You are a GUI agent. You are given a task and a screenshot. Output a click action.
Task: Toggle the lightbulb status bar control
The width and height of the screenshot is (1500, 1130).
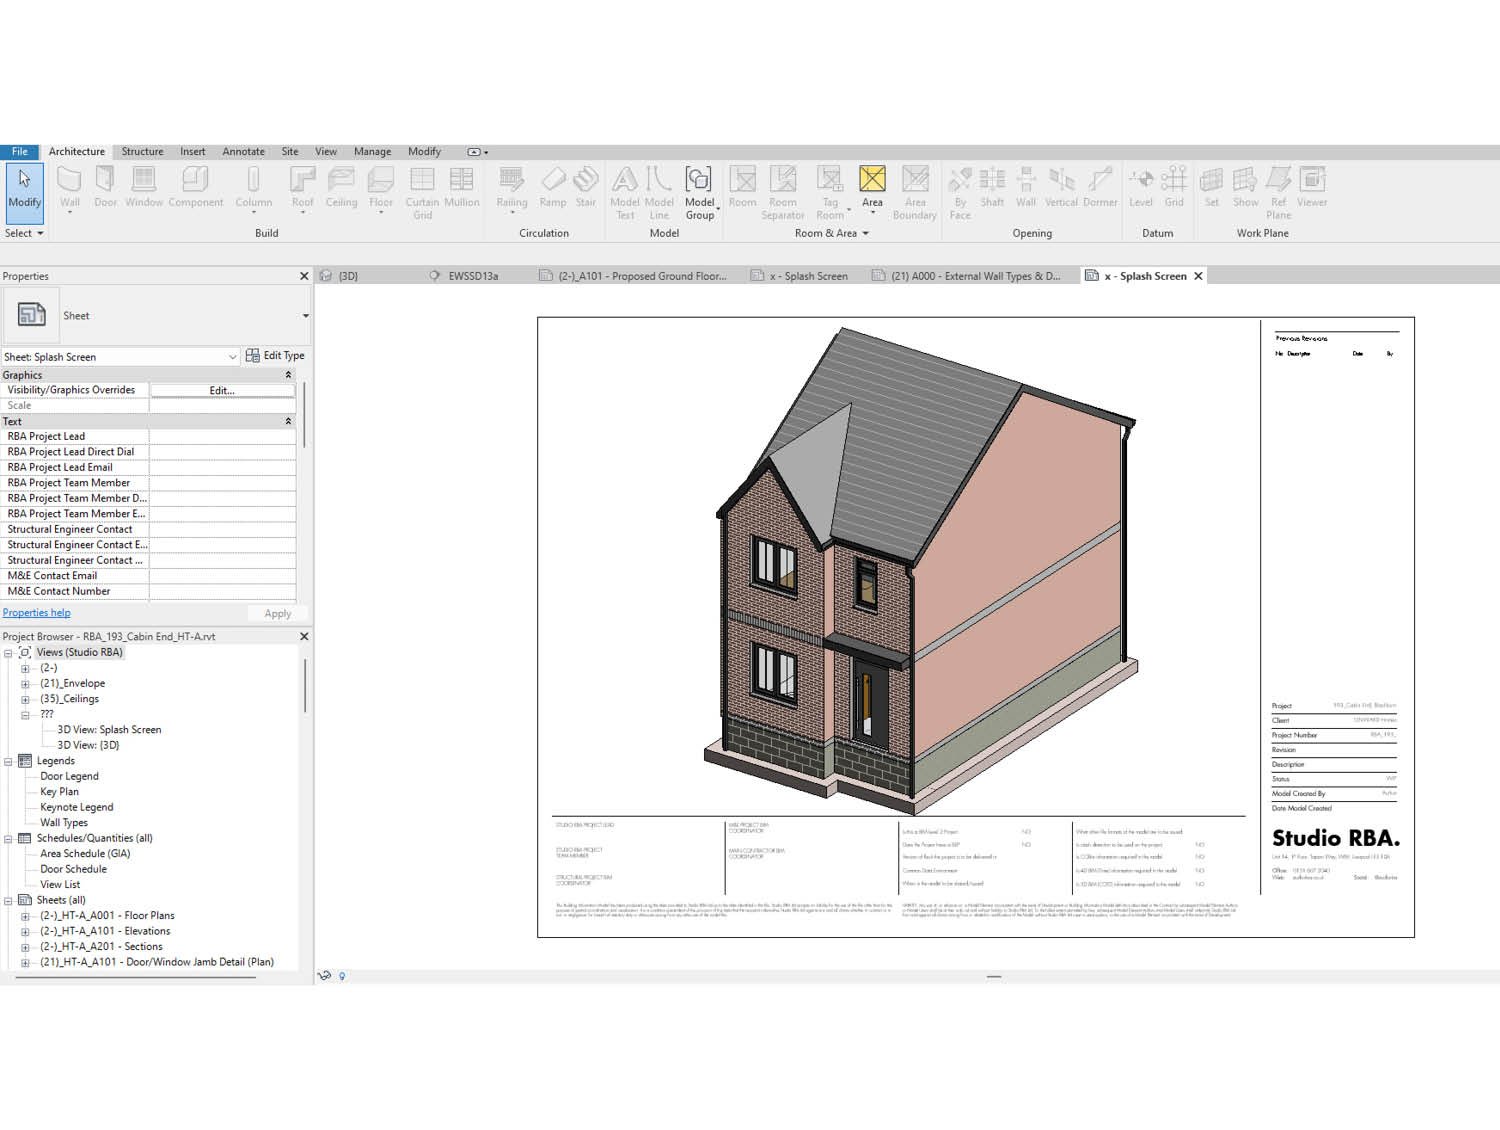[343, 975]
